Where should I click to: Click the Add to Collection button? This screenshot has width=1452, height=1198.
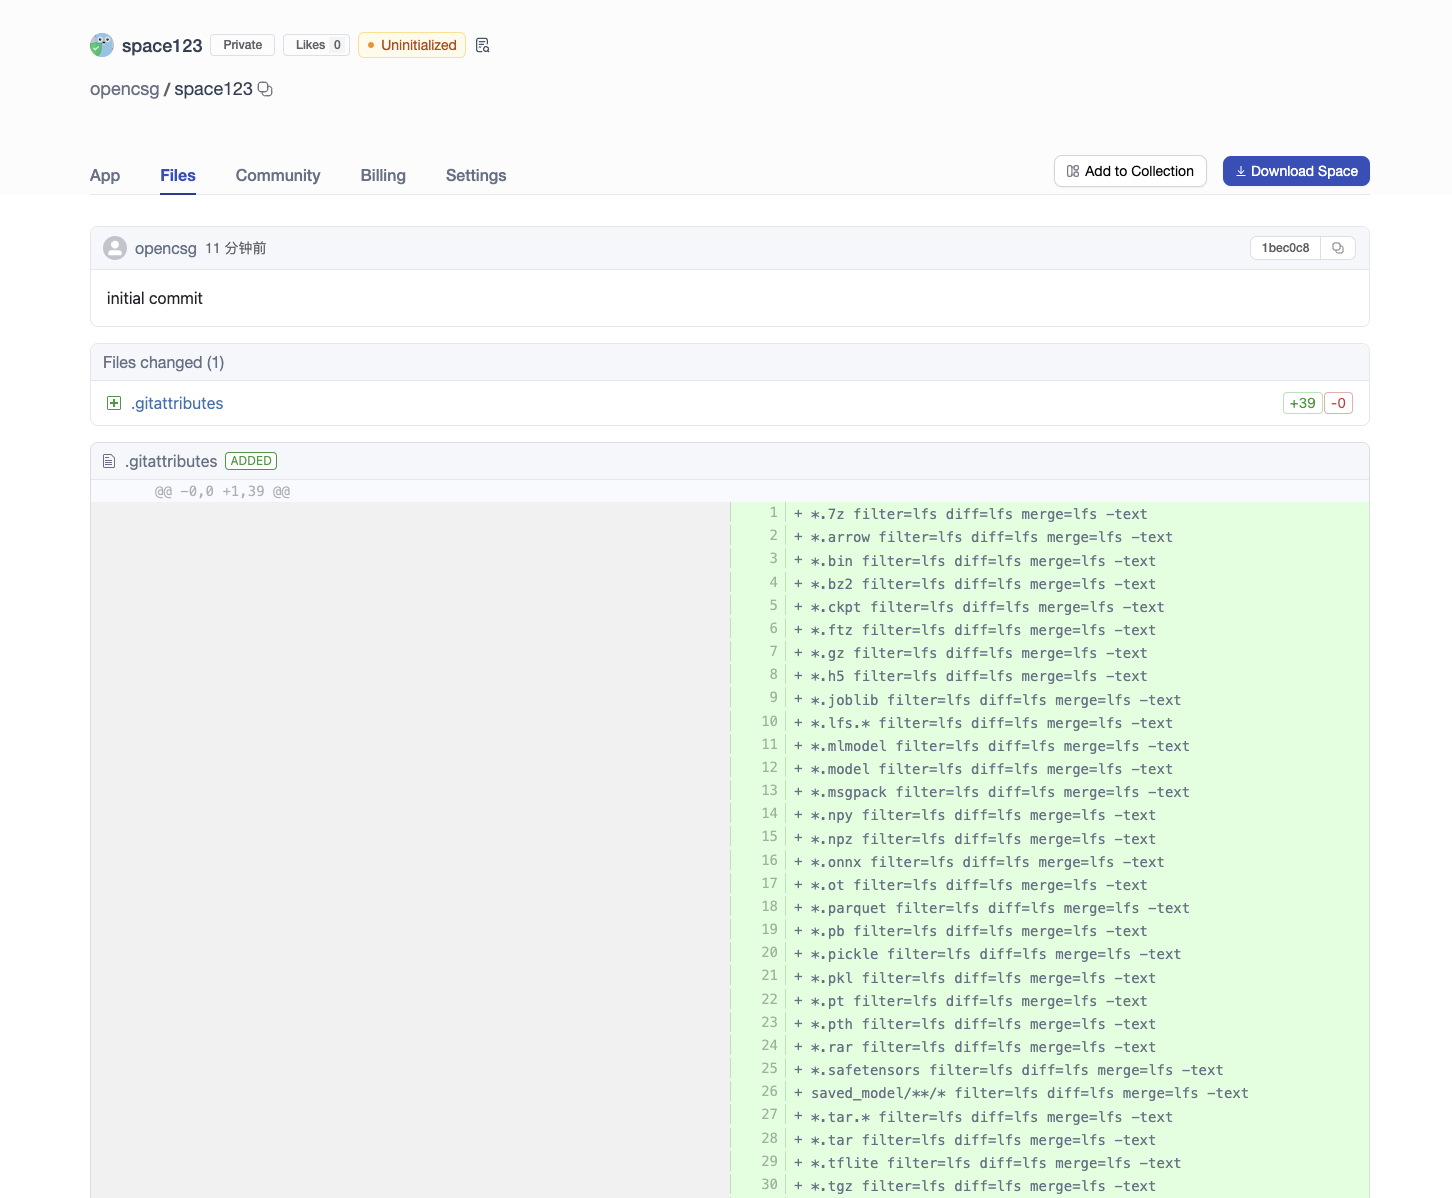1130,171
